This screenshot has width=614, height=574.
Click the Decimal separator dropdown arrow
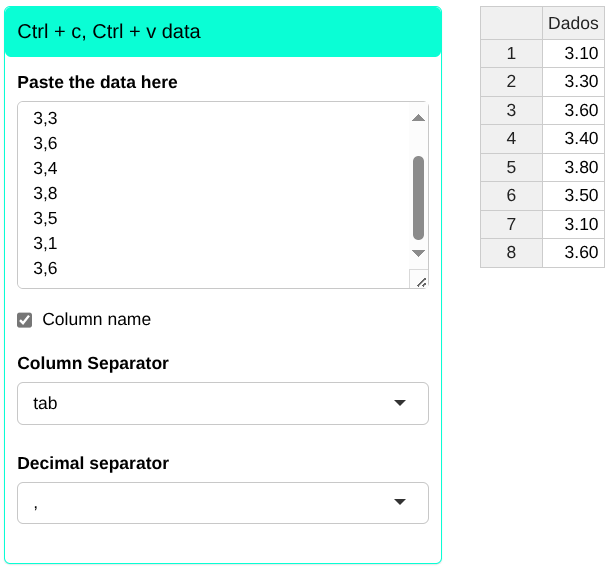tap(400, 503)
